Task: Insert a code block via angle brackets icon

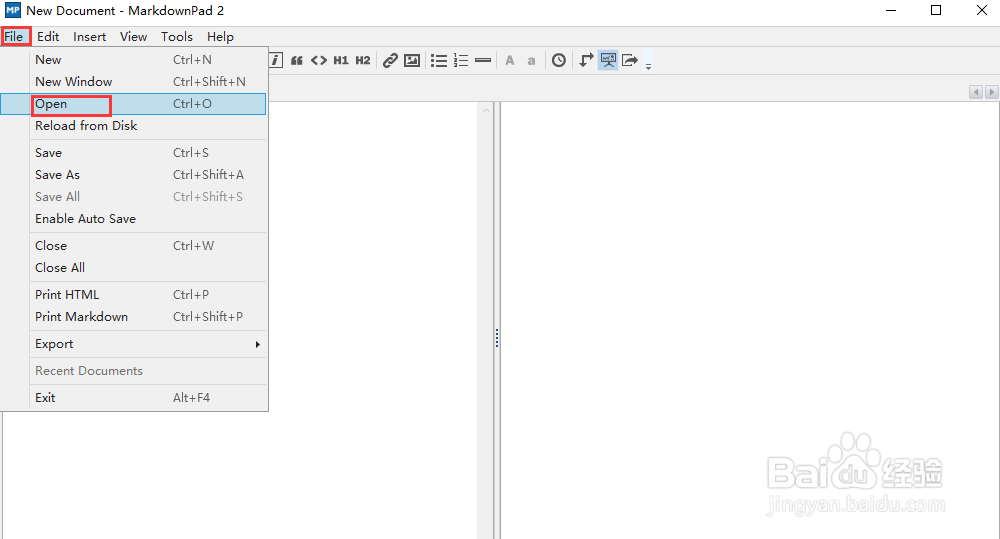Action: point(319,61)
